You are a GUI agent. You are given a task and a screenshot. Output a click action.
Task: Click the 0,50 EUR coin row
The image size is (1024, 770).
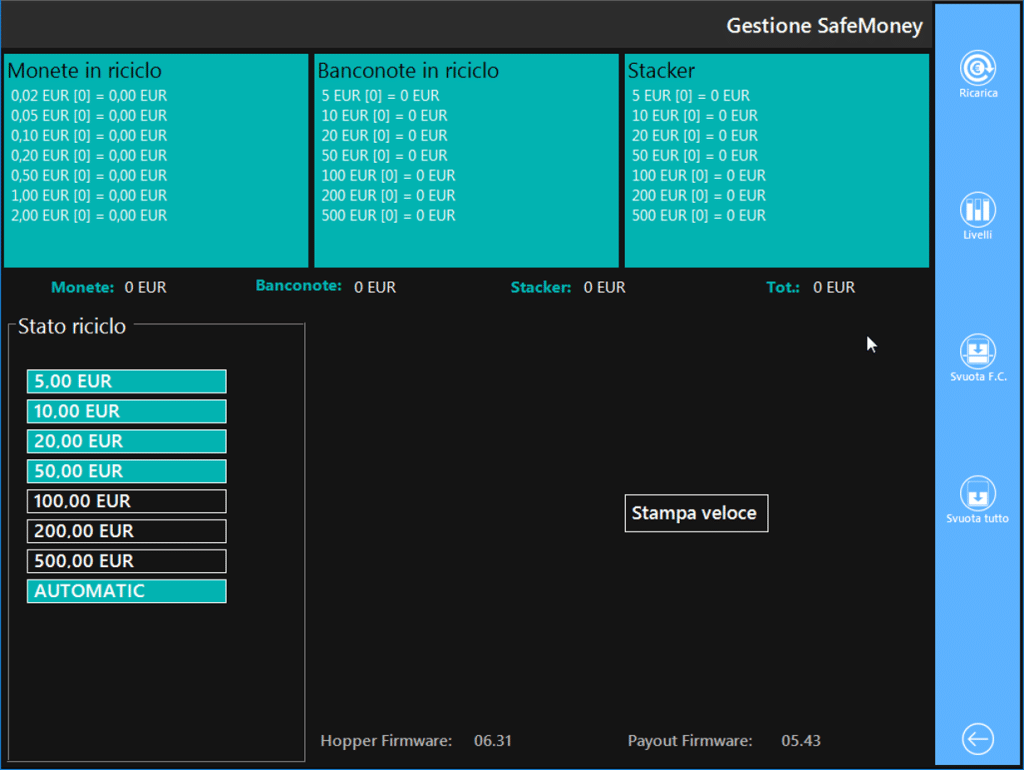coord(89,176)
